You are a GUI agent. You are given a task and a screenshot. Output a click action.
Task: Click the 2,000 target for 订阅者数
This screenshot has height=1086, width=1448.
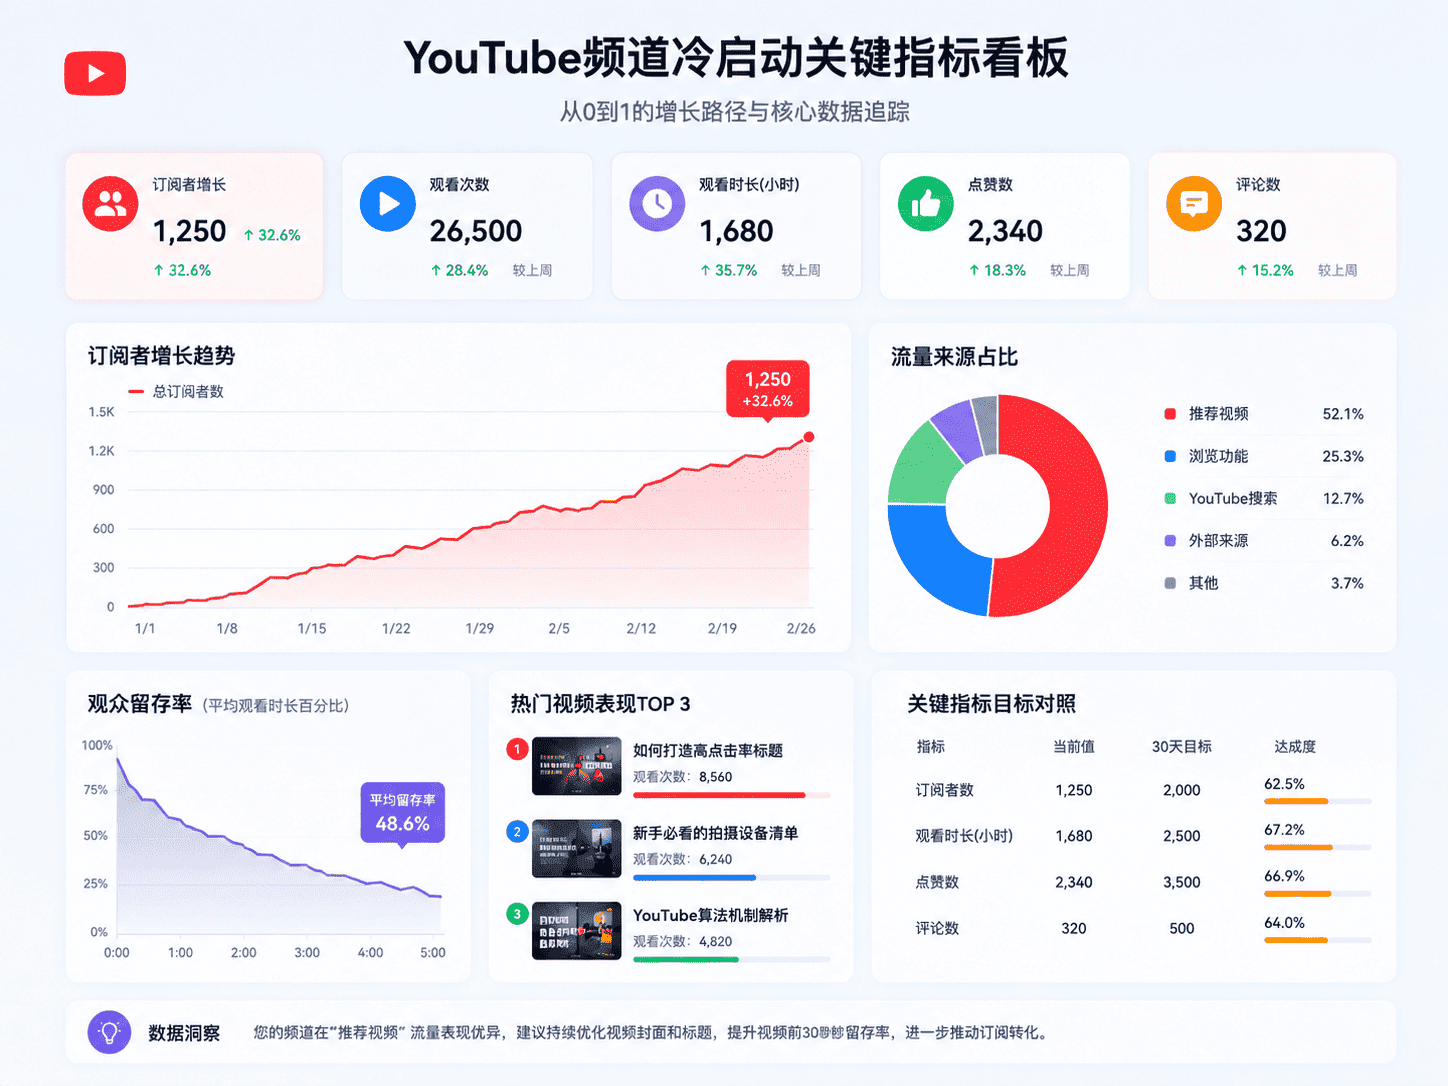(x=1182, y=790)
